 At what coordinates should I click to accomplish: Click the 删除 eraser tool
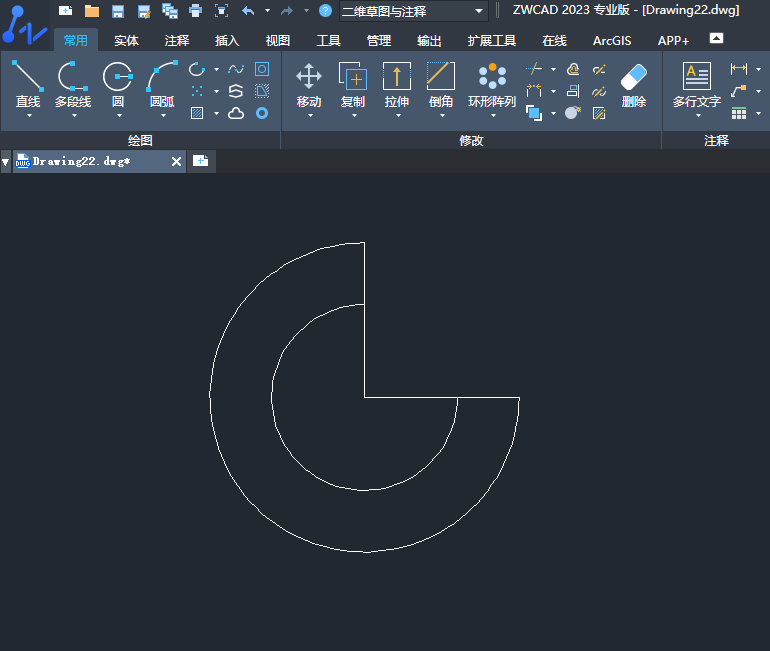tap(634, 84)
